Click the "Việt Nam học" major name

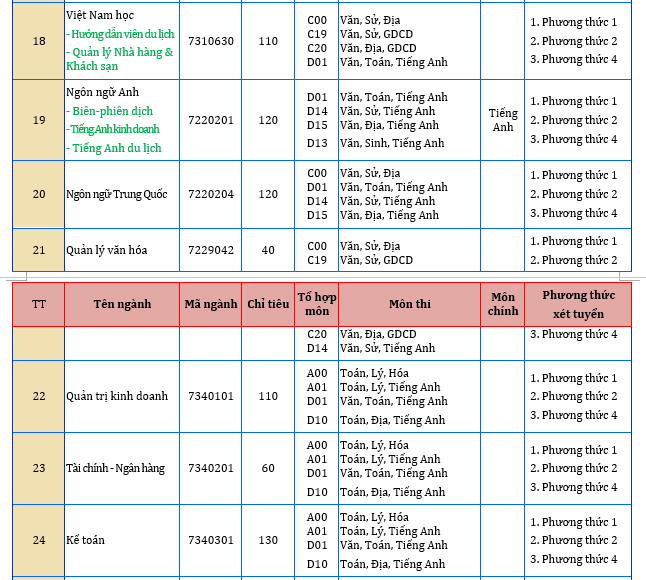[100, 16]
